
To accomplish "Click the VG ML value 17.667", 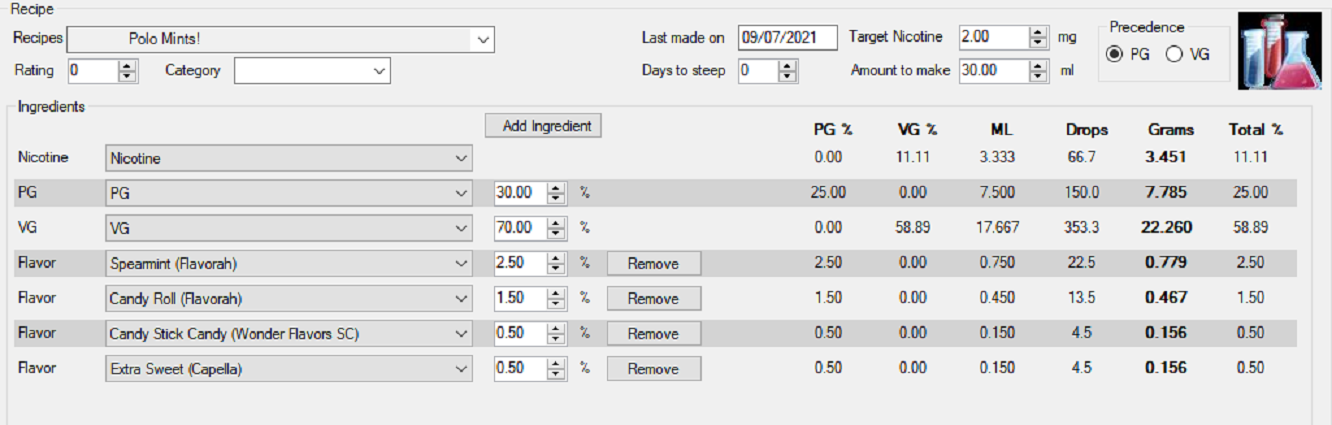I will [998, 227].
